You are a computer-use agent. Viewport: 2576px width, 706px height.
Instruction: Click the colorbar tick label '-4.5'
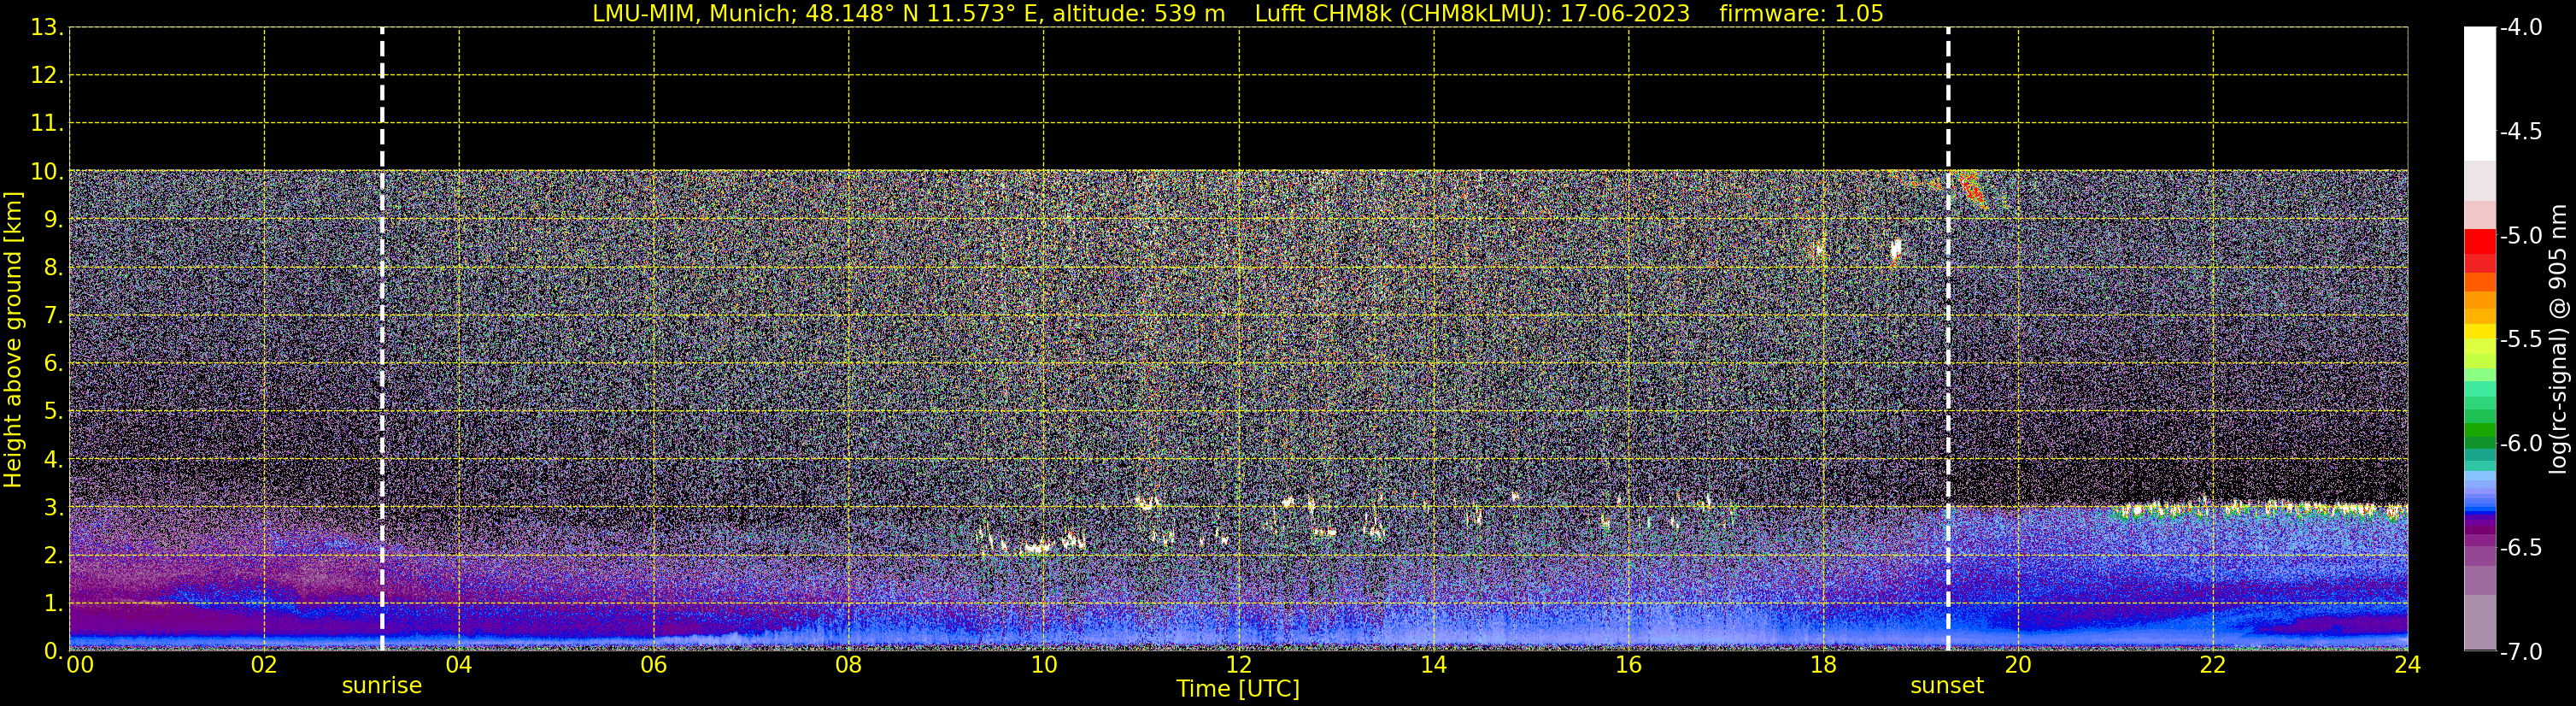point(2520,132)
